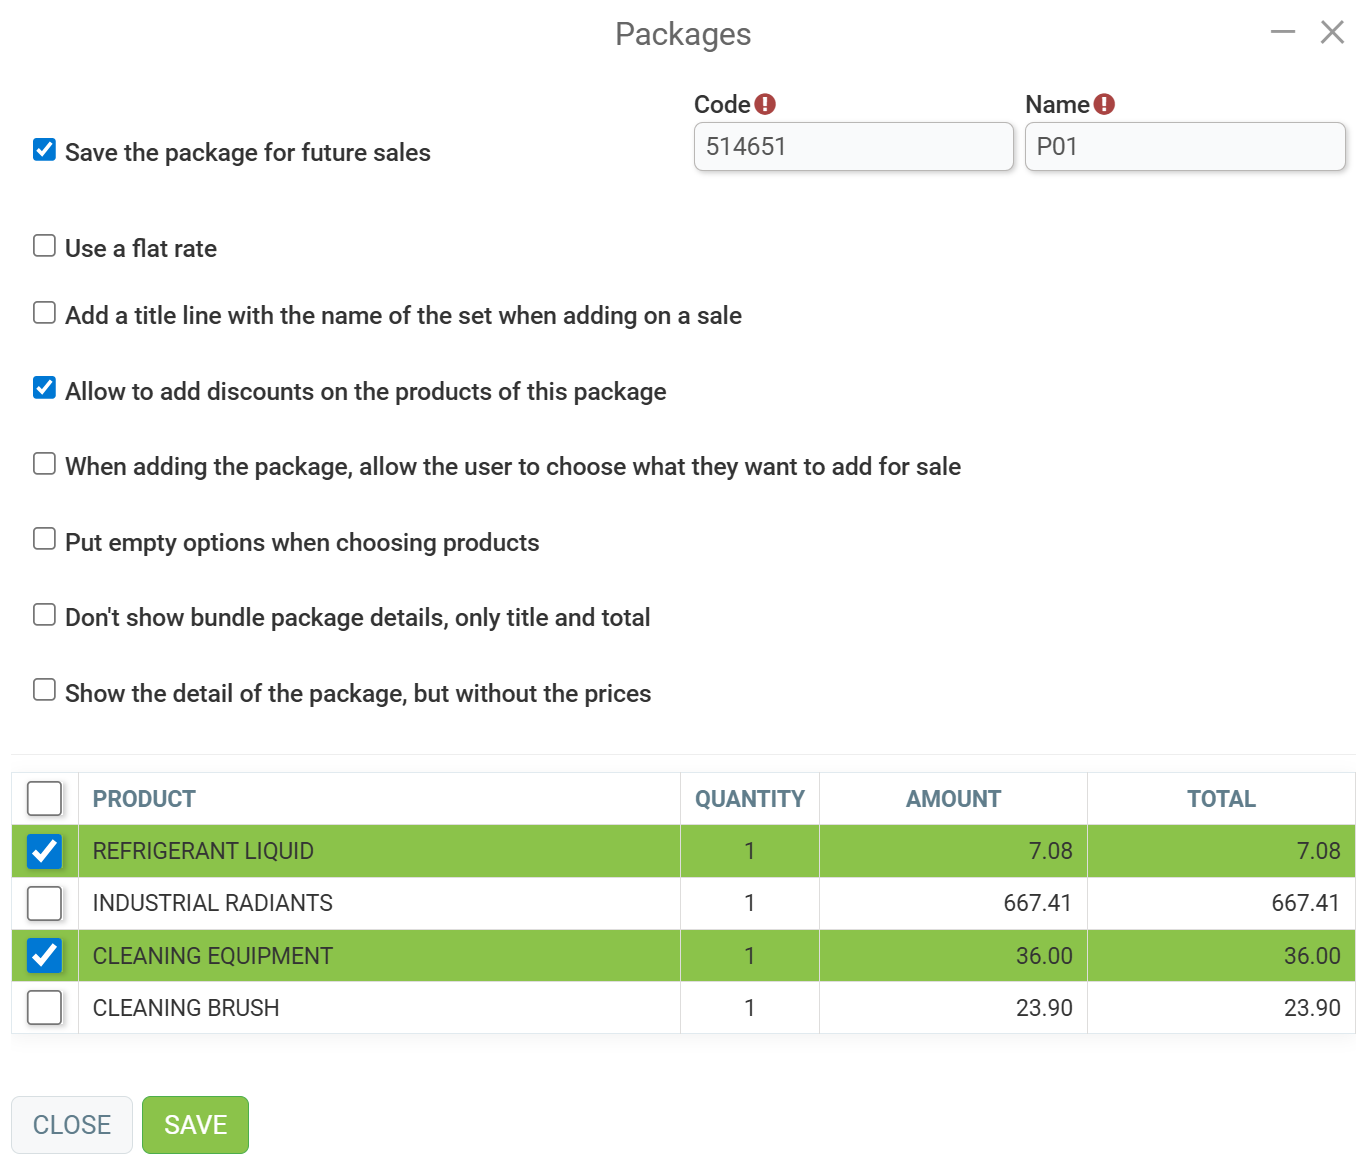Click the required-field warning icon beside Name
The height and width of the screenshot is (1160, 1370).
point(1104,104)
